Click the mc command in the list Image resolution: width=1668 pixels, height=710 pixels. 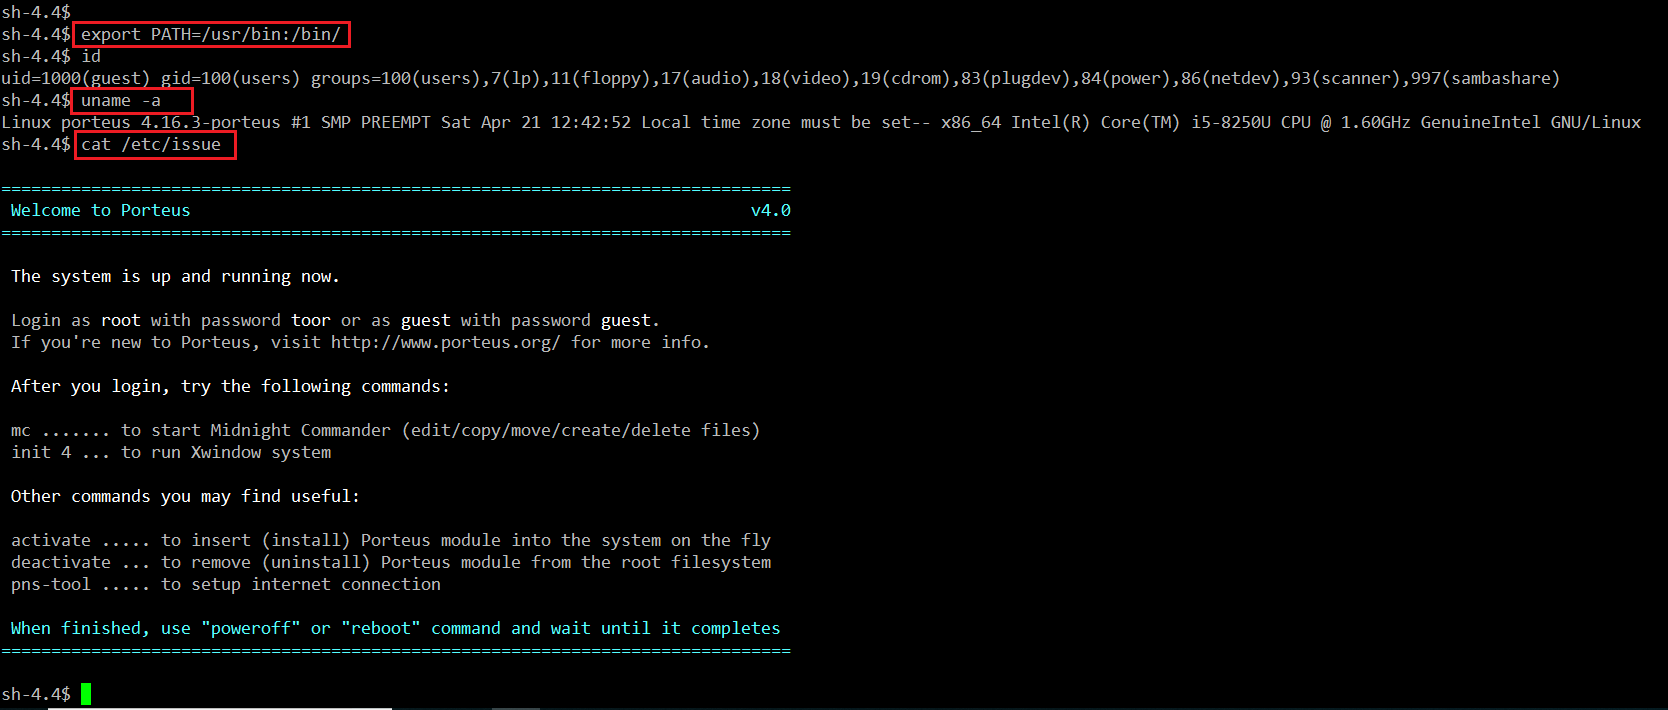coord(21,430)
